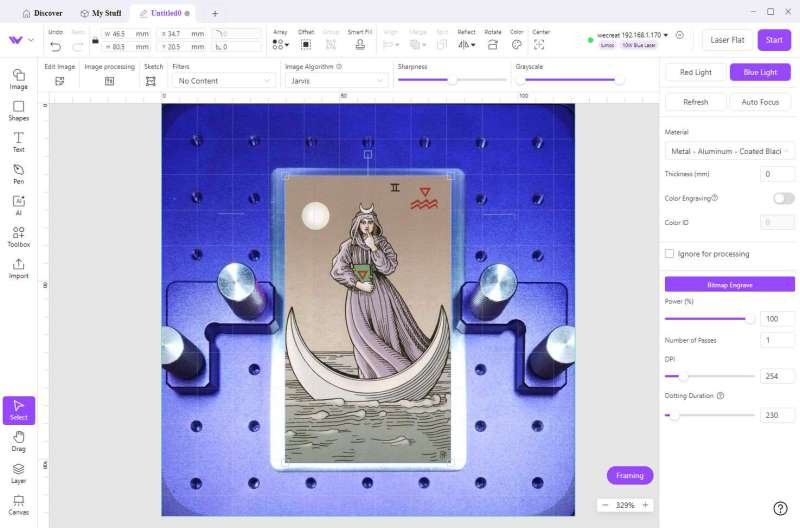Screen dimensions: 800x528
Task: Click the Rotate icon
Action: pos(492,45)
